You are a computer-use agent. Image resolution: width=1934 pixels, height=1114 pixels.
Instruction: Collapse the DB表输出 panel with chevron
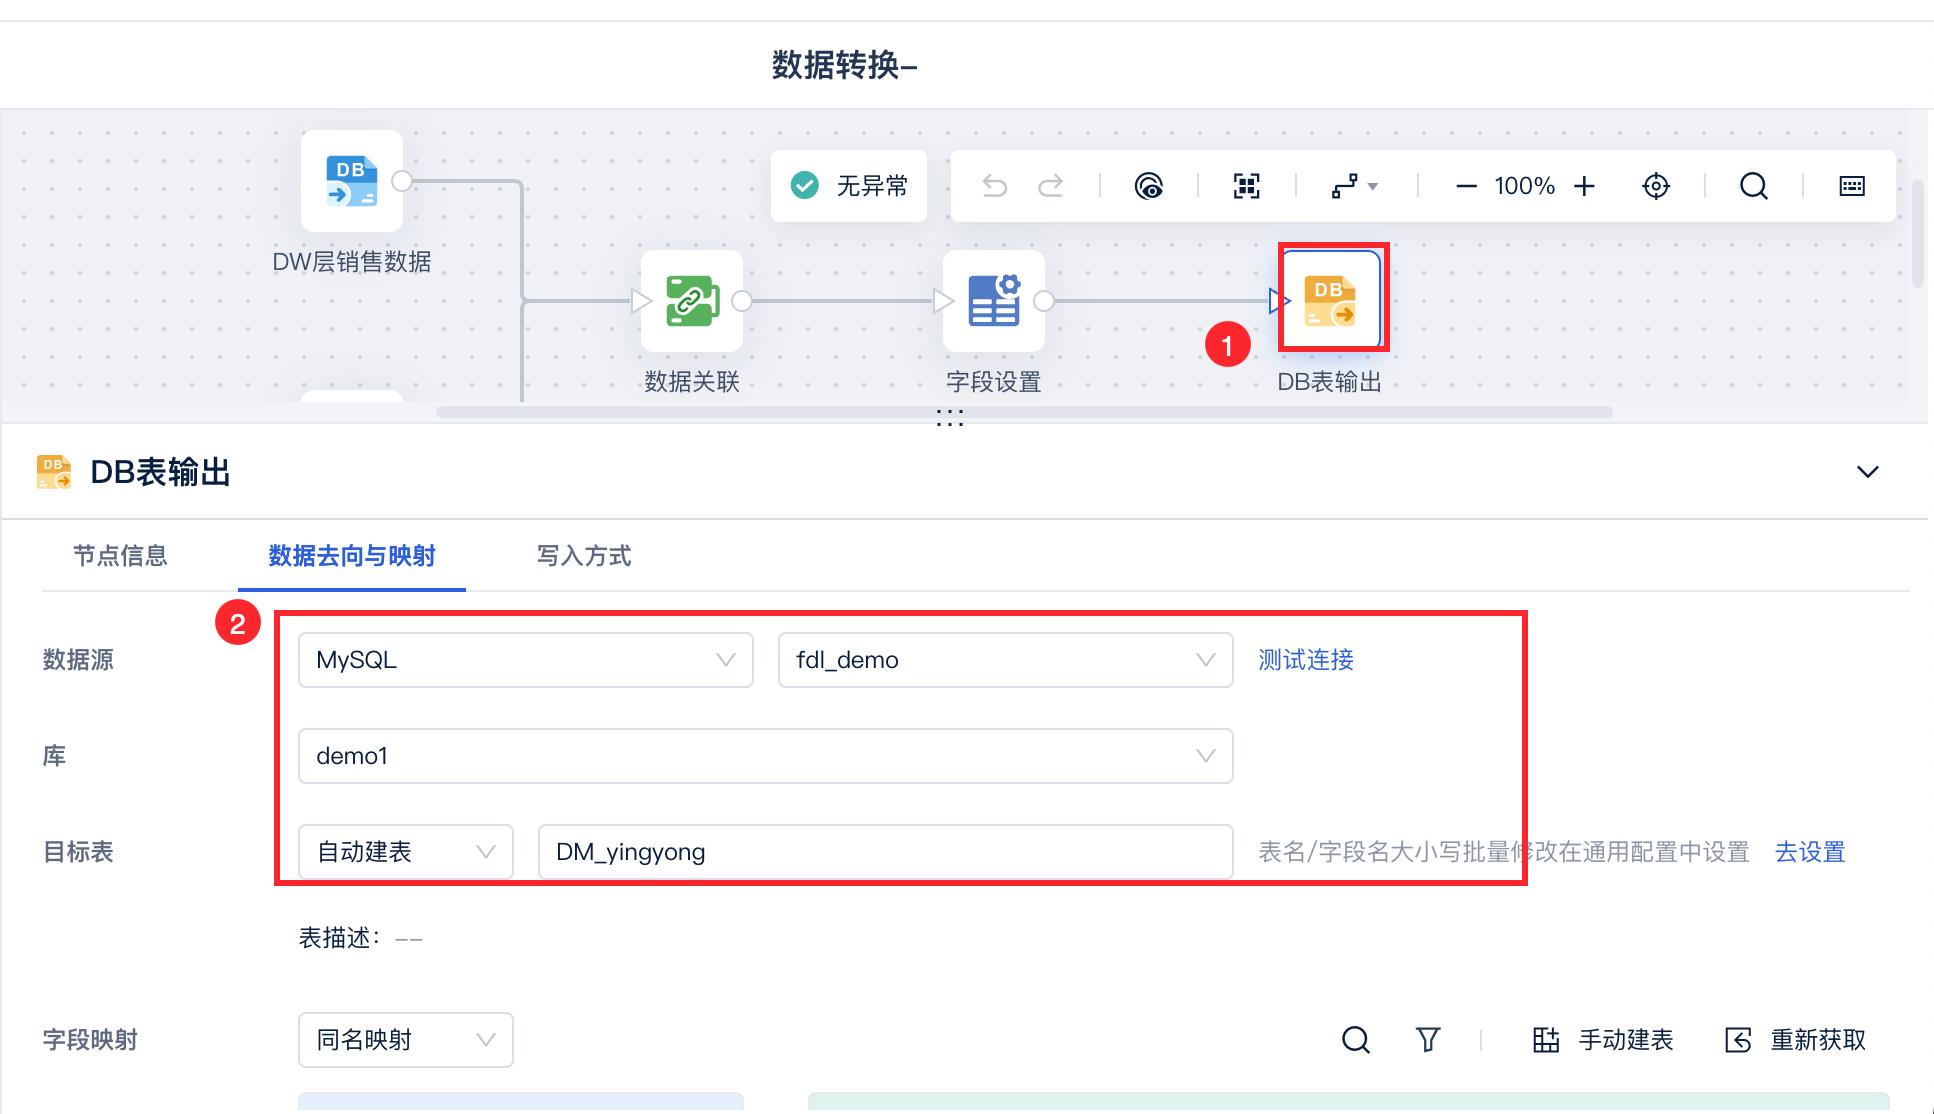pyautogui.click(x=1868, y=472)
